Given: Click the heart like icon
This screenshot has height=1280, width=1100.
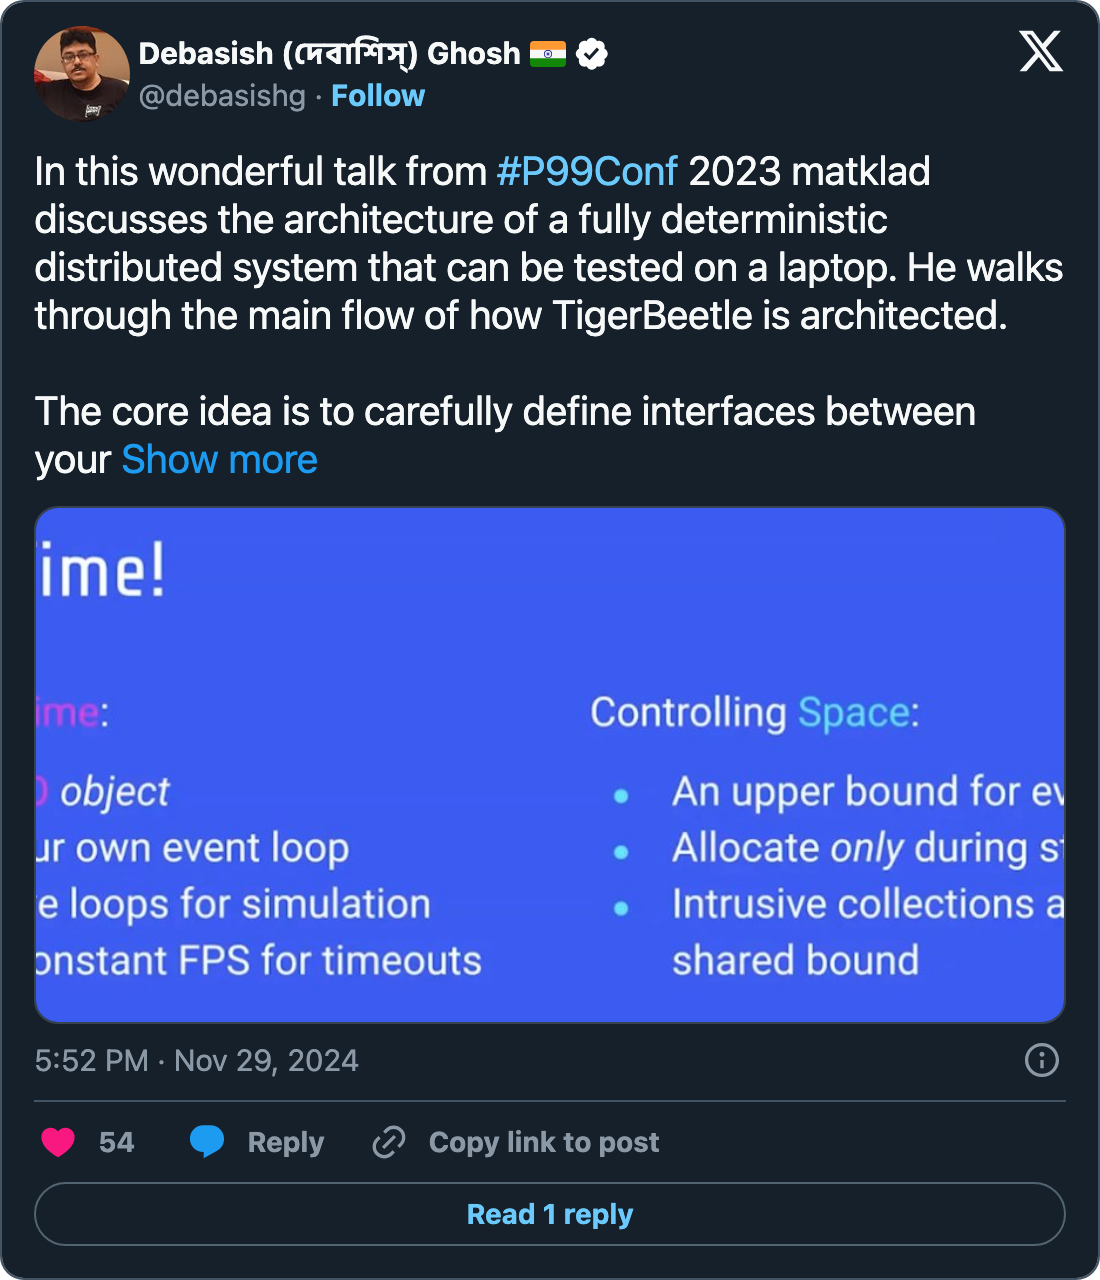Looking at the screenshot, I should click(58, 1142).
